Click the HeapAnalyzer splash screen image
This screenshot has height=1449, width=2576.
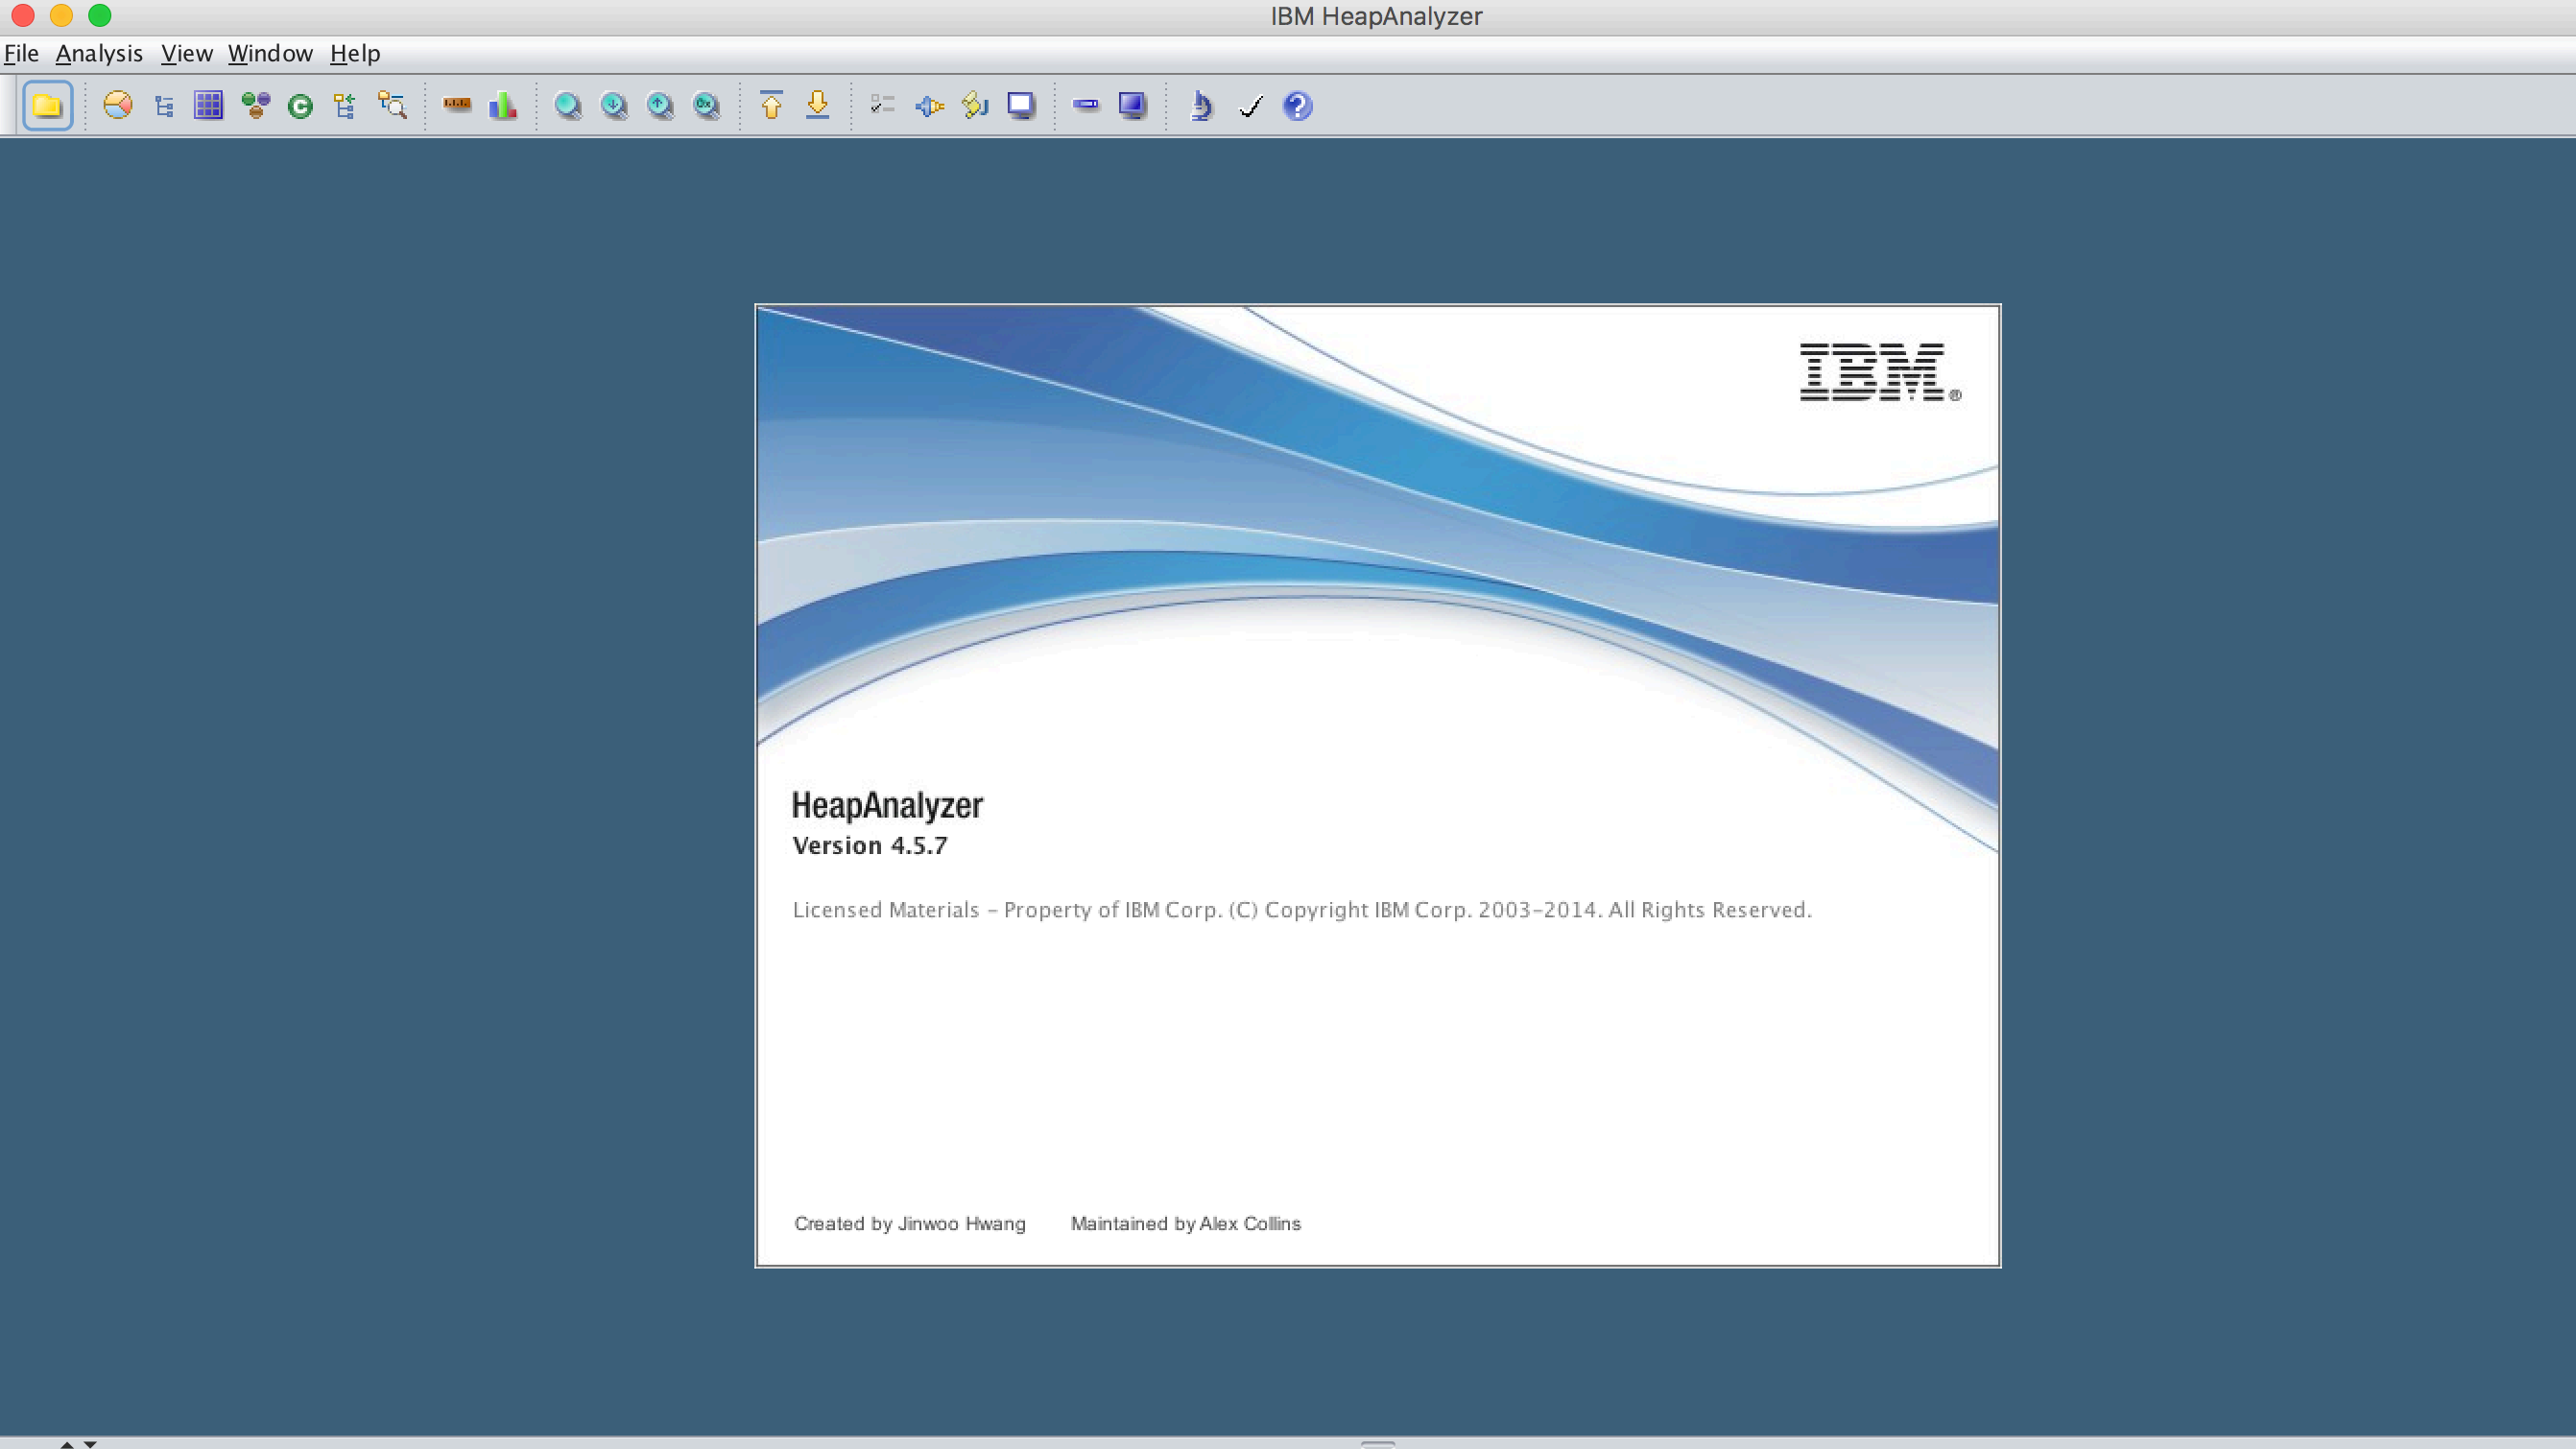click(x=1377, y=785)
